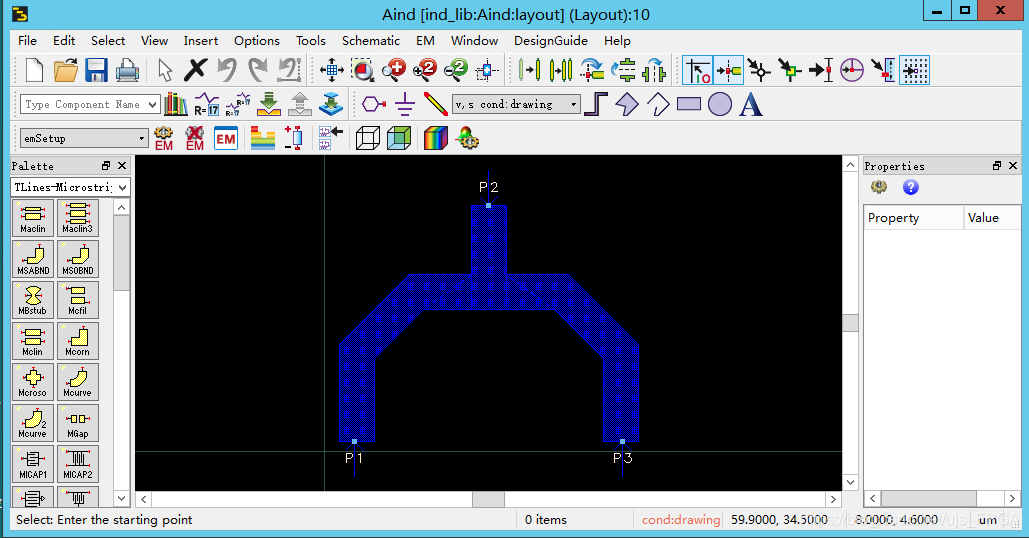Pick the MBstub palette component
The height and width of the screenshot is (538, 1029).
[x=33, y=299]
